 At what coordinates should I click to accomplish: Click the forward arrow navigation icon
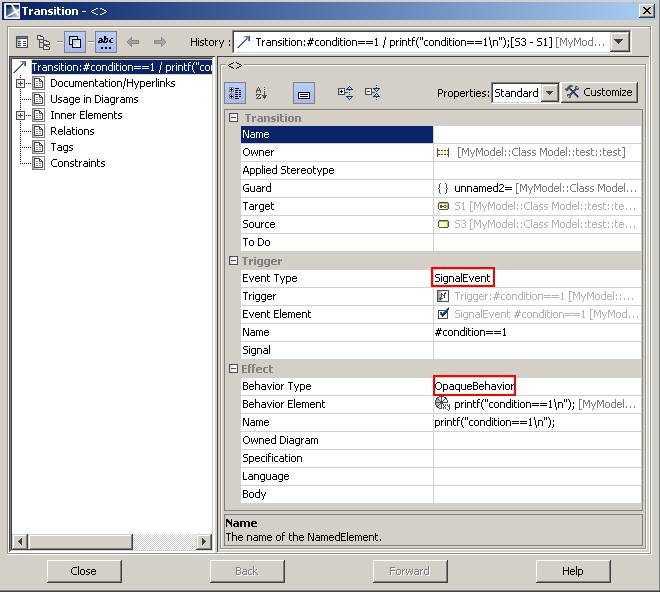click(159, 42)
